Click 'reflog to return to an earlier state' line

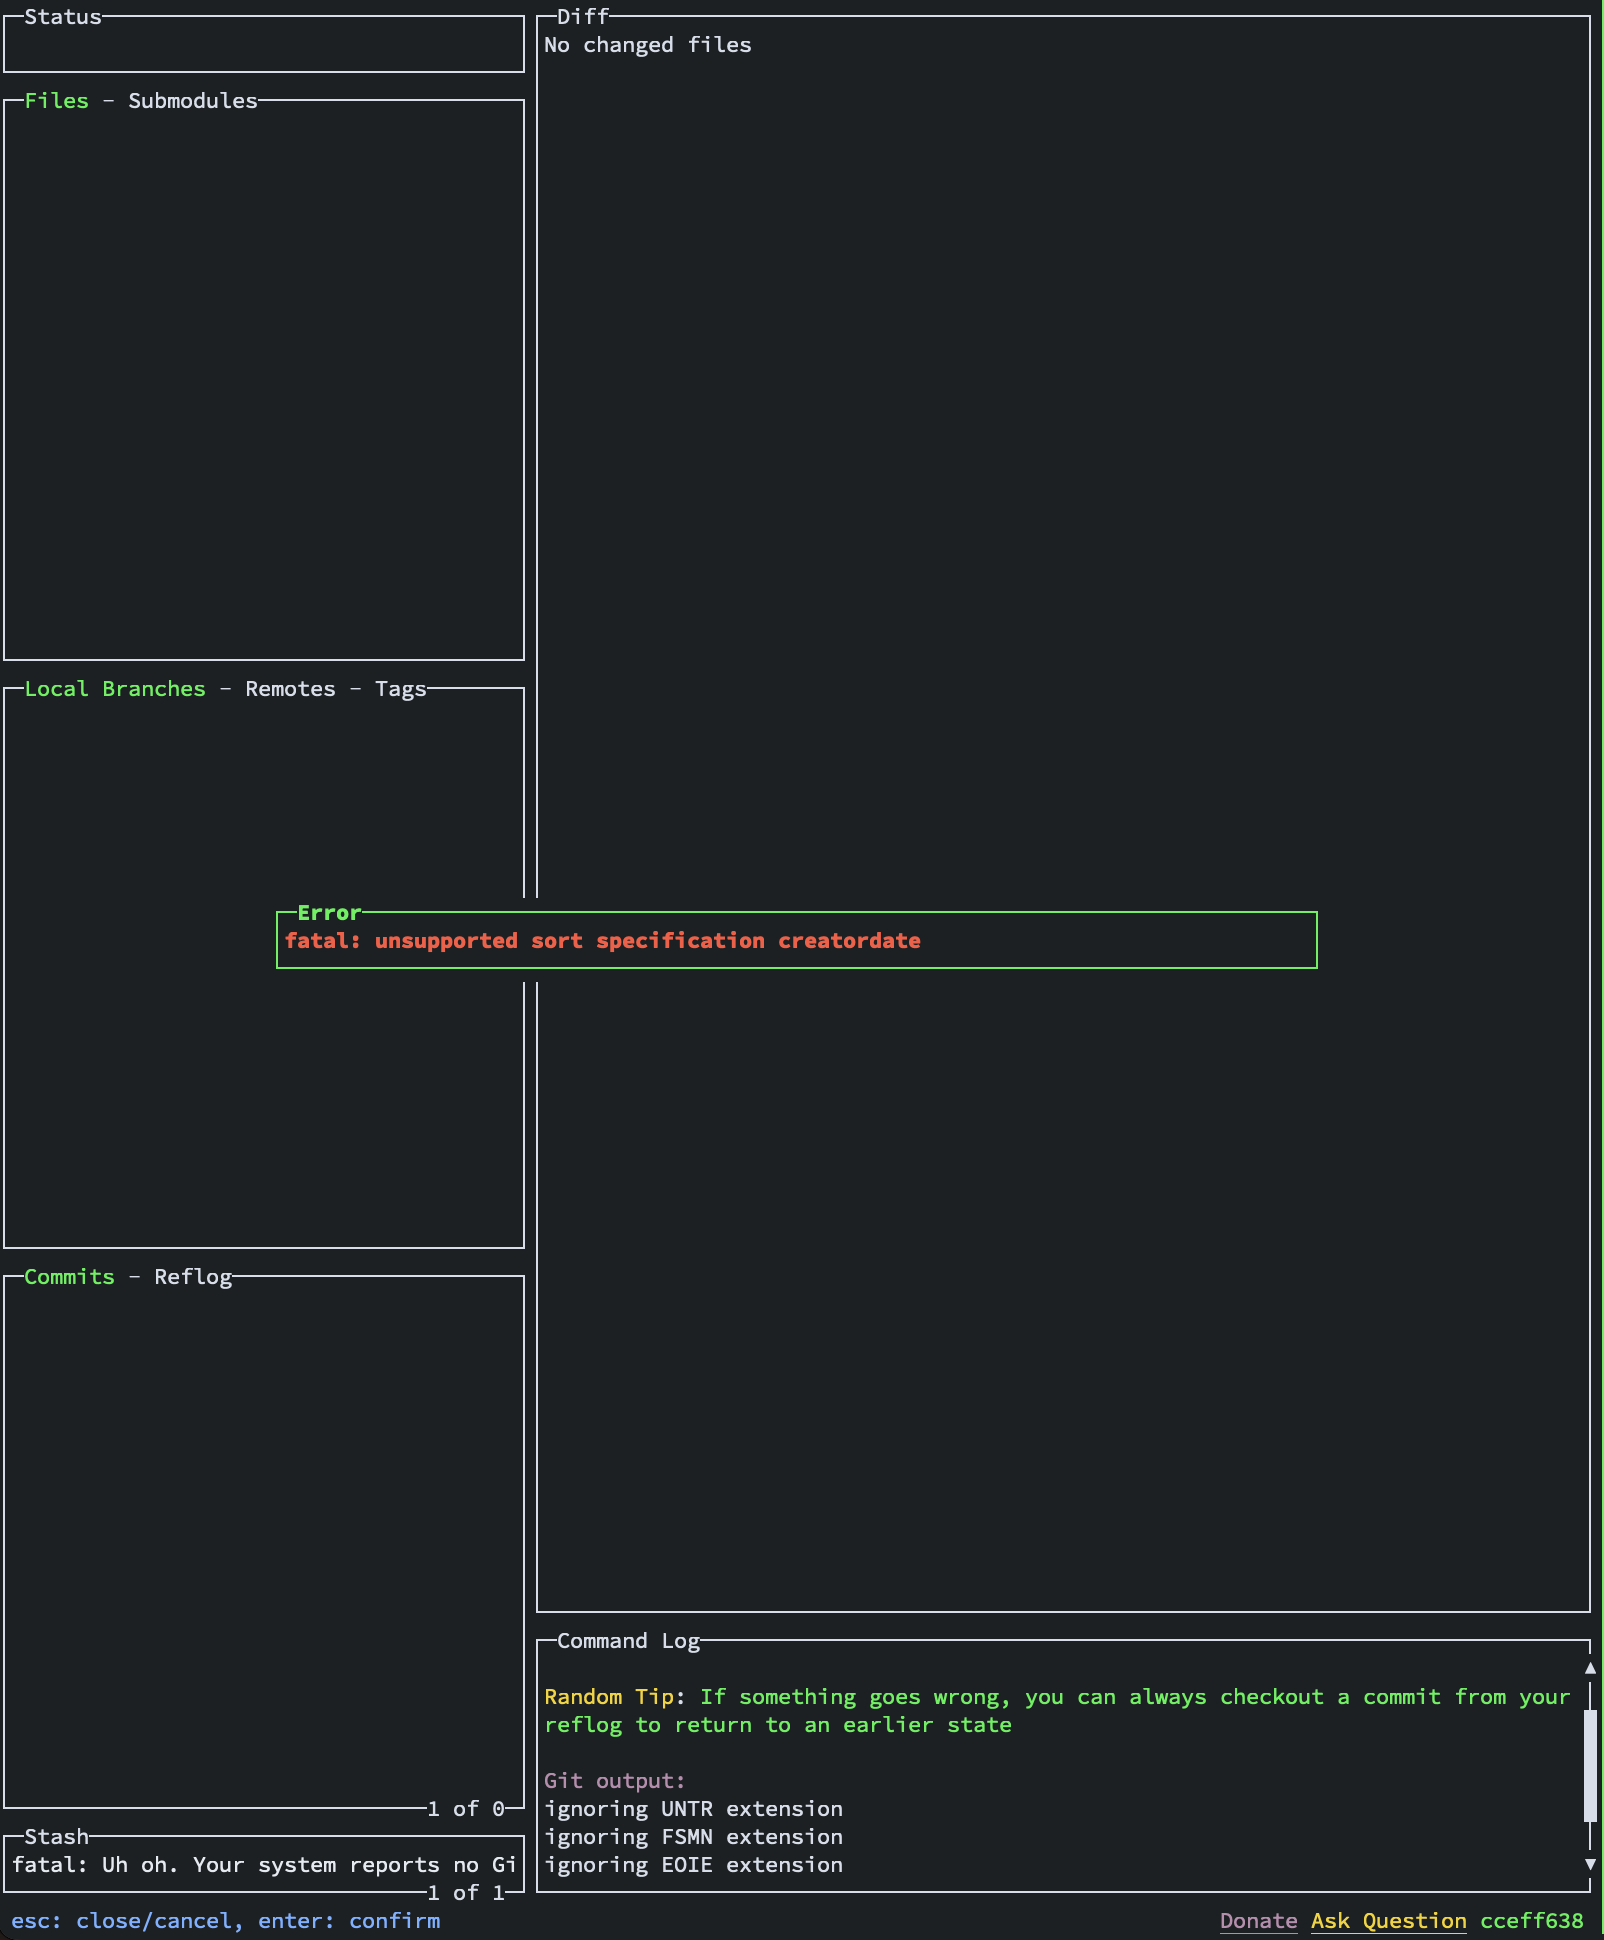(778, 1725)
